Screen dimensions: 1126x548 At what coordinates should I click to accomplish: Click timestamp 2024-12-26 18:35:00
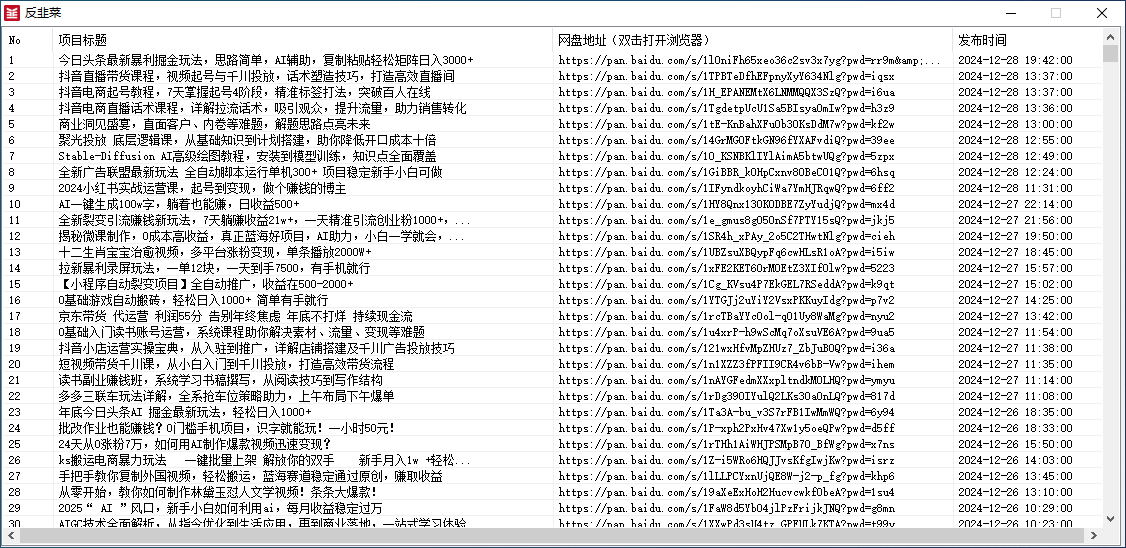(1015, 412)
